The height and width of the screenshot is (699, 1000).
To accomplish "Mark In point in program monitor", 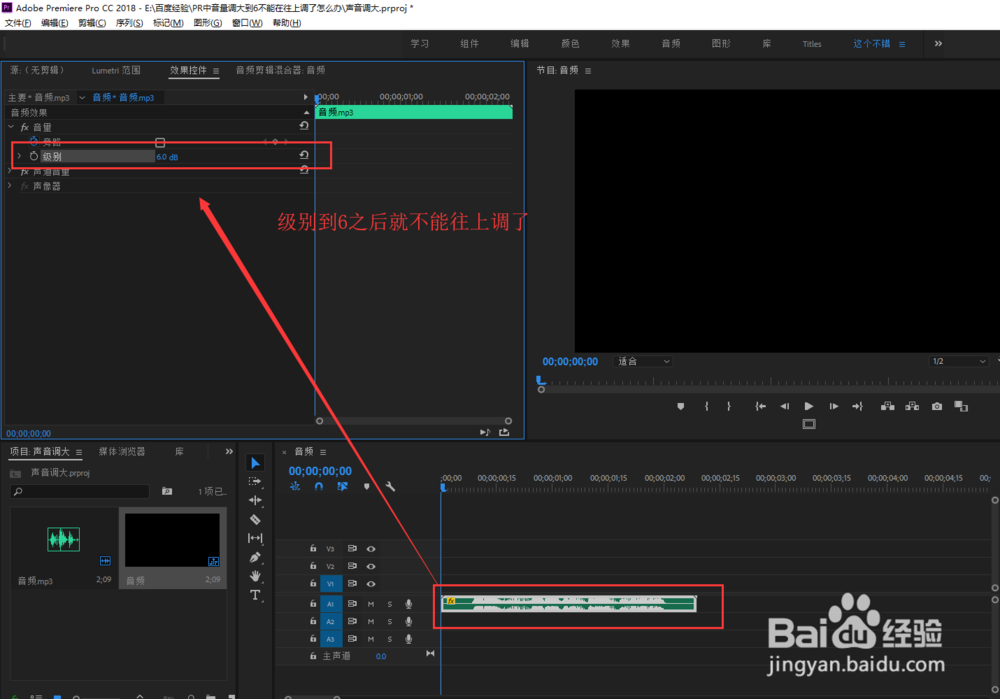I will tap(707, 406).
